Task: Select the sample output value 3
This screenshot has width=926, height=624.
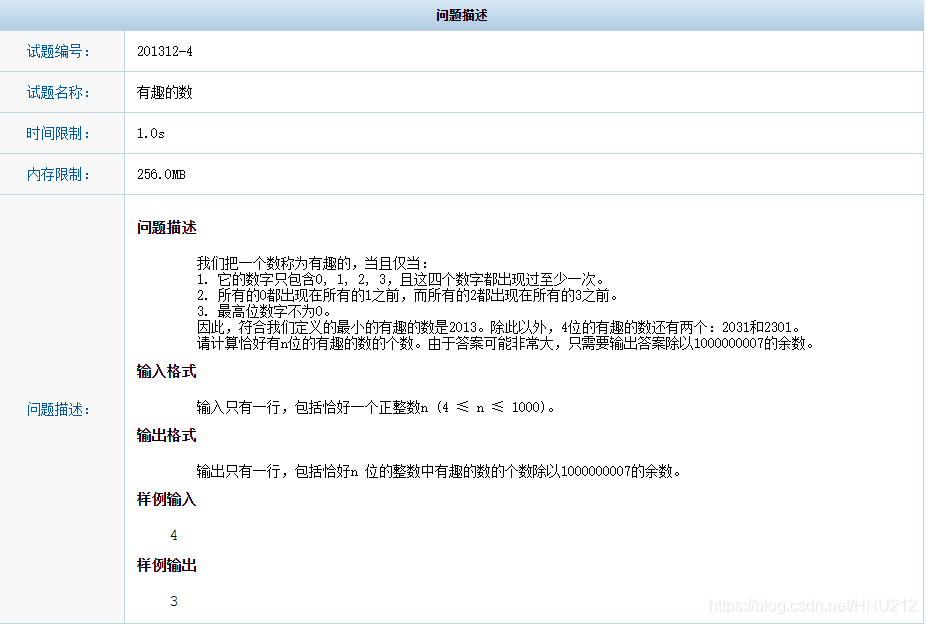Action: pos(173,601)
